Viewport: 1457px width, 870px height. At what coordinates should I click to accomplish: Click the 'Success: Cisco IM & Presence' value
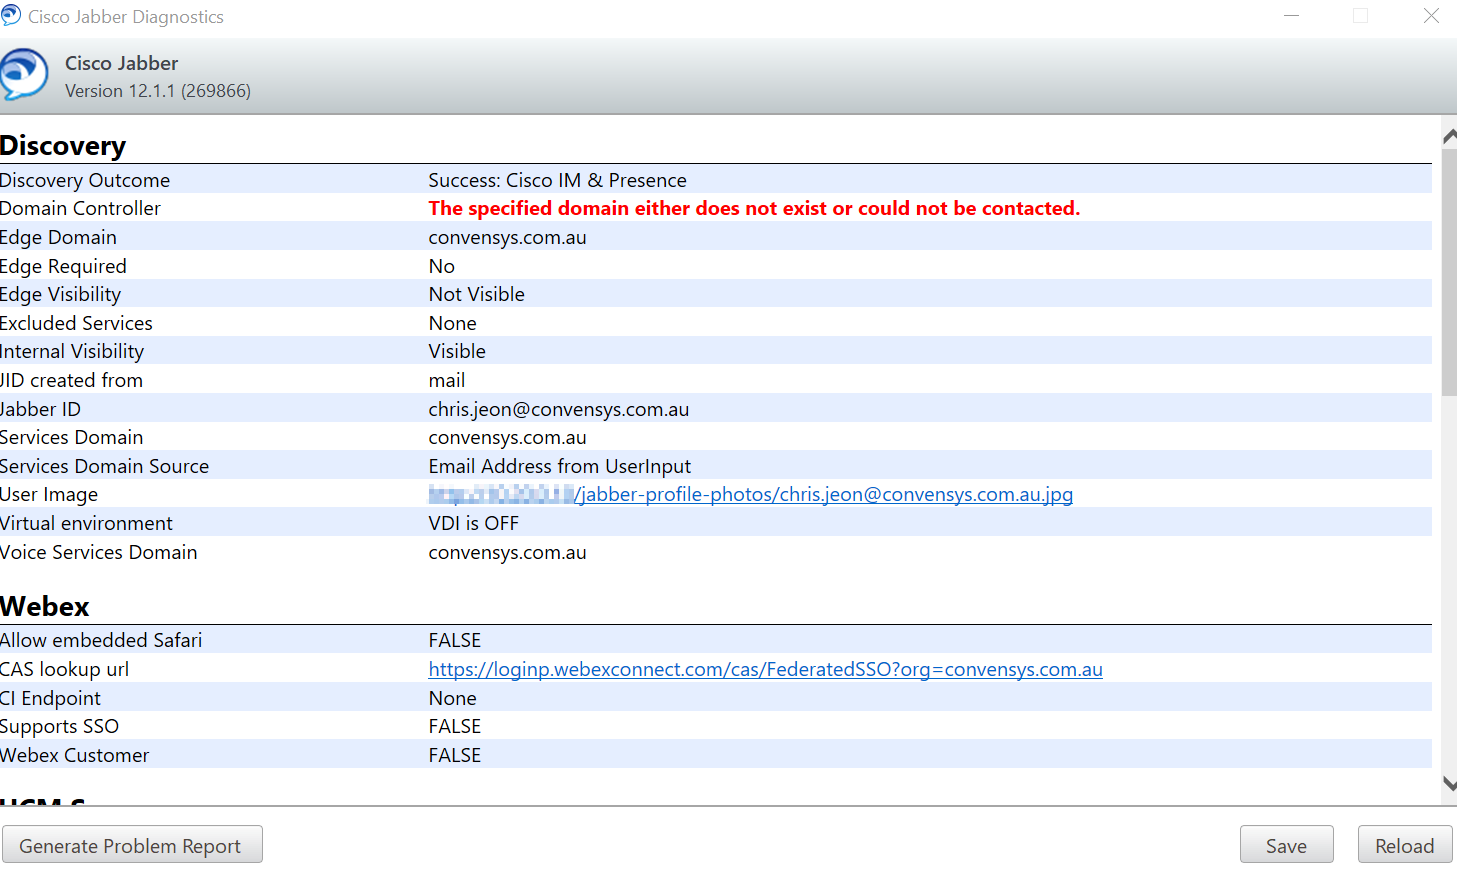click(x=557, y=180)
